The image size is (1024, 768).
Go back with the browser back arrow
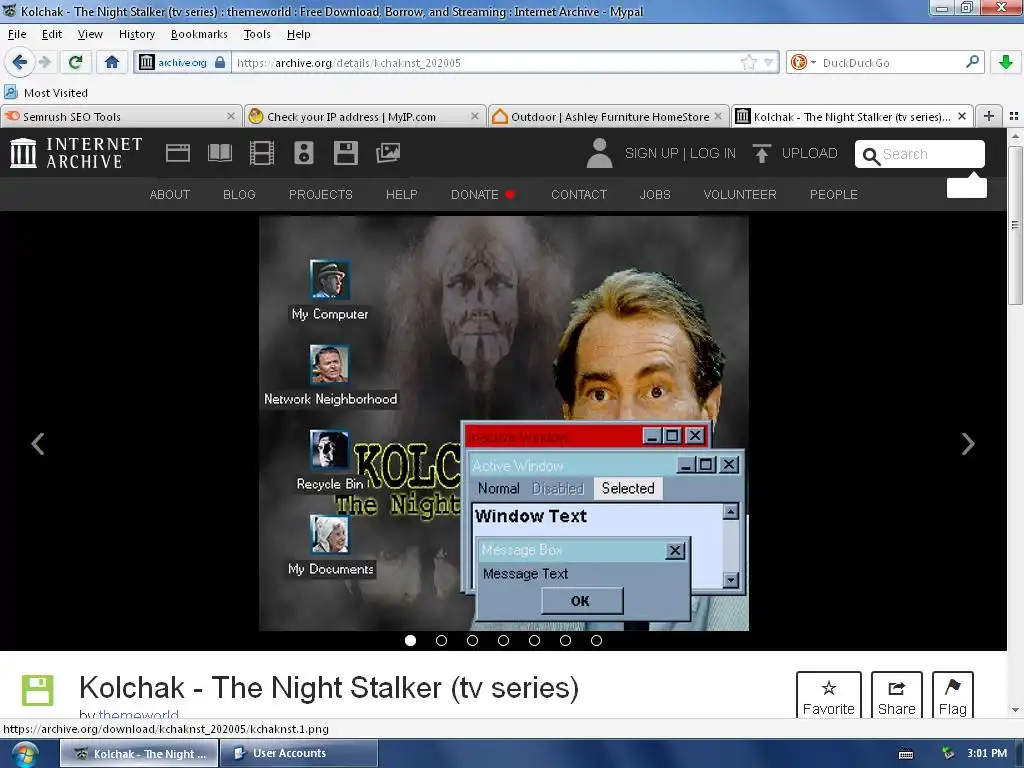(19, 62)
